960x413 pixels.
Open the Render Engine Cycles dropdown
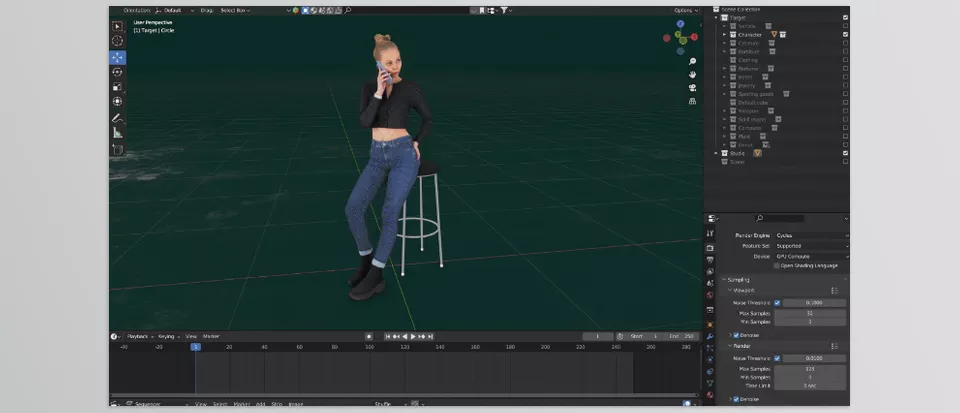(x=811, y=236)
